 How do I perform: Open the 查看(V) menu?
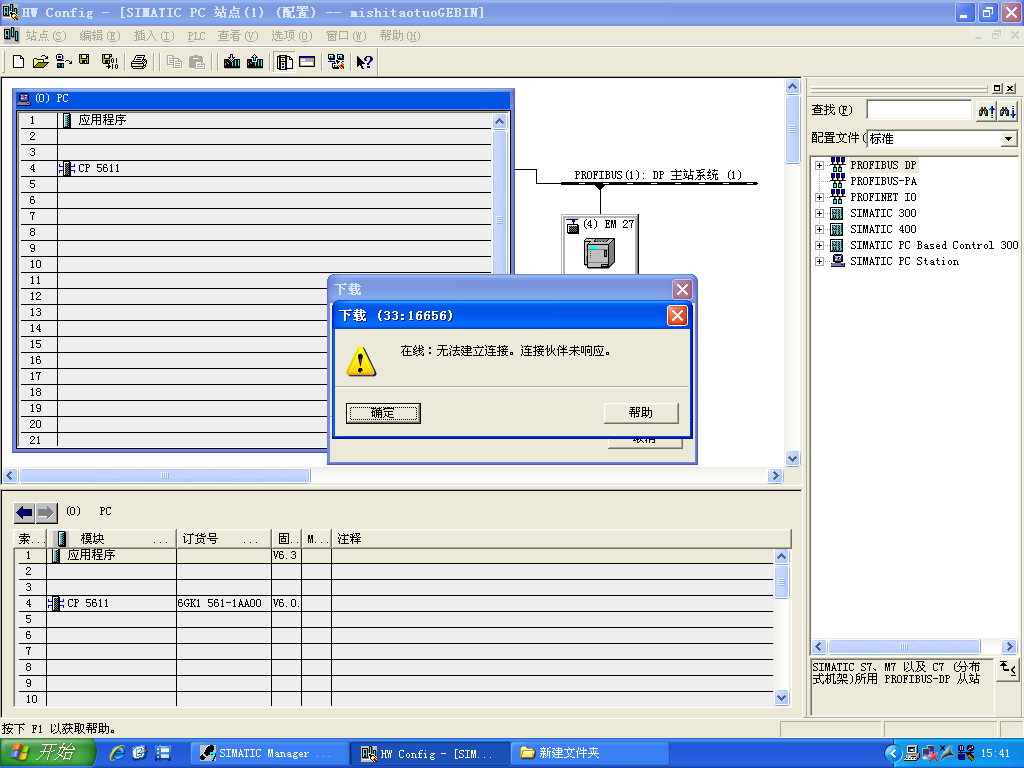tap(238, 35)
